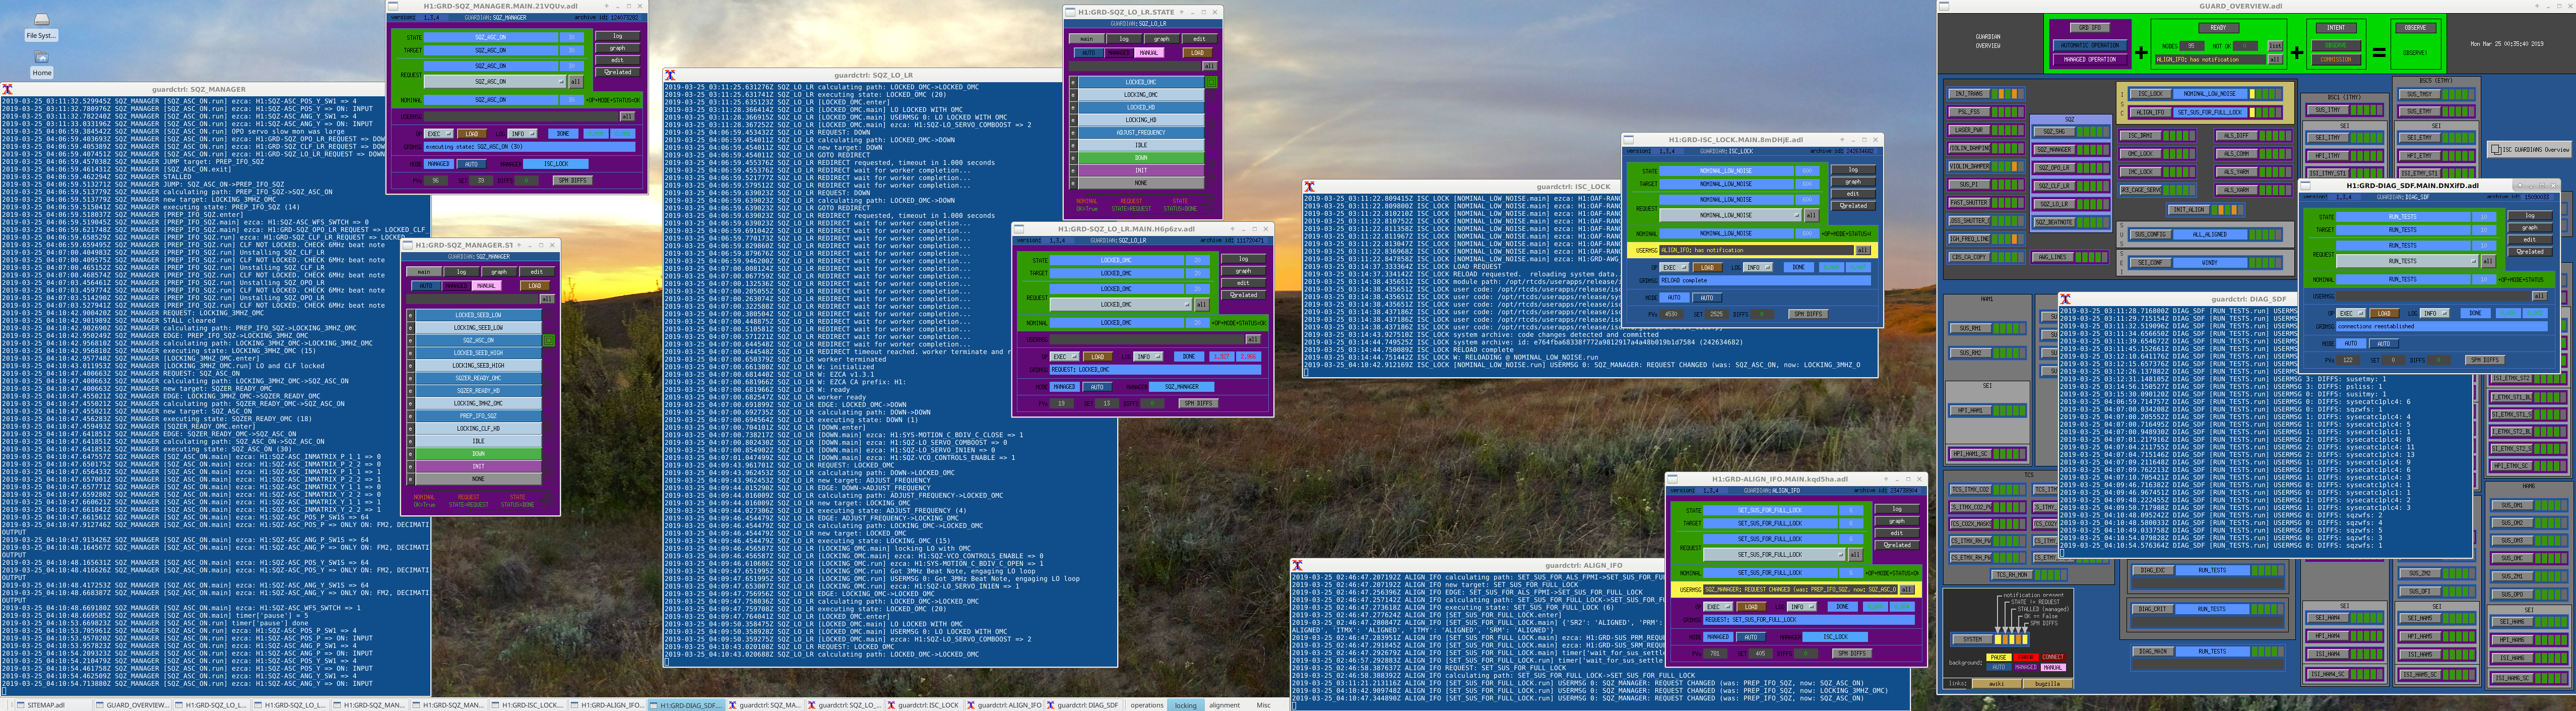The width and height of the screenshot is (2576, 711).
Task: Click the X icon of guardctrl: ISC_LOCK terminal
Action: 1309,187
